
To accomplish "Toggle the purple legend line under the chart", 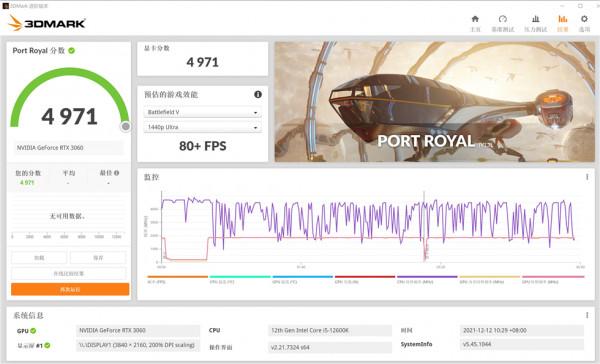I will tap(427, 276).
